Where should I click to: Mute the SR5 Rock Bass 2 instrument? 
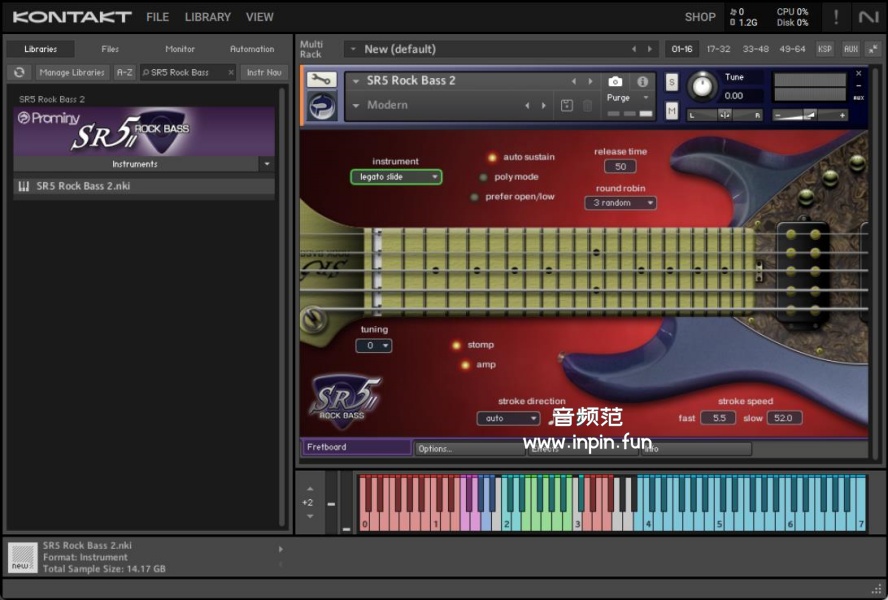coord(671,110)
